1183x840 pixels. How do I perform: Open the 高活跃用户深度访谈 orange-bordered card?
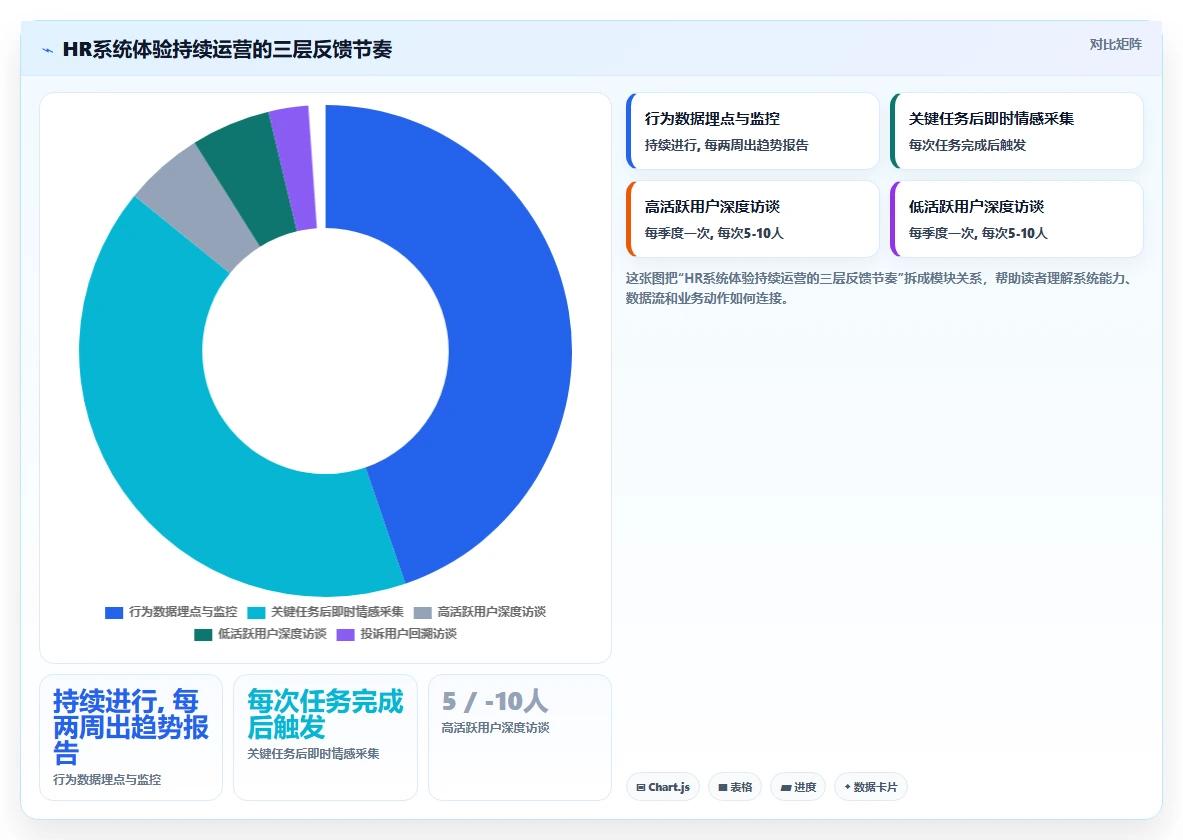point(752,219)
